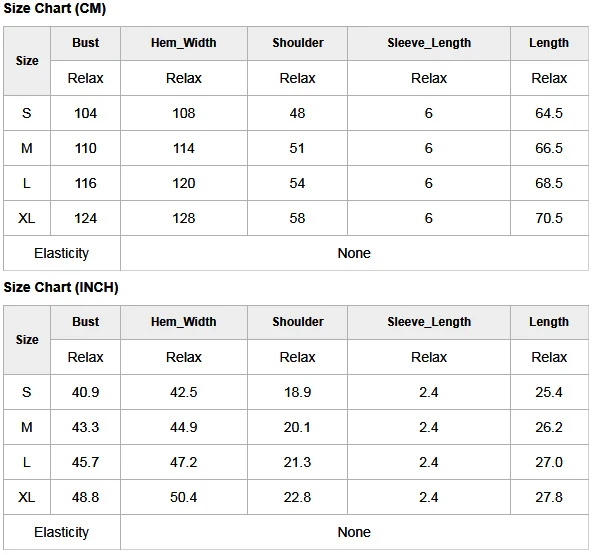
Task: Select the M size row label in INCH chart
Action: coord(26,427)
